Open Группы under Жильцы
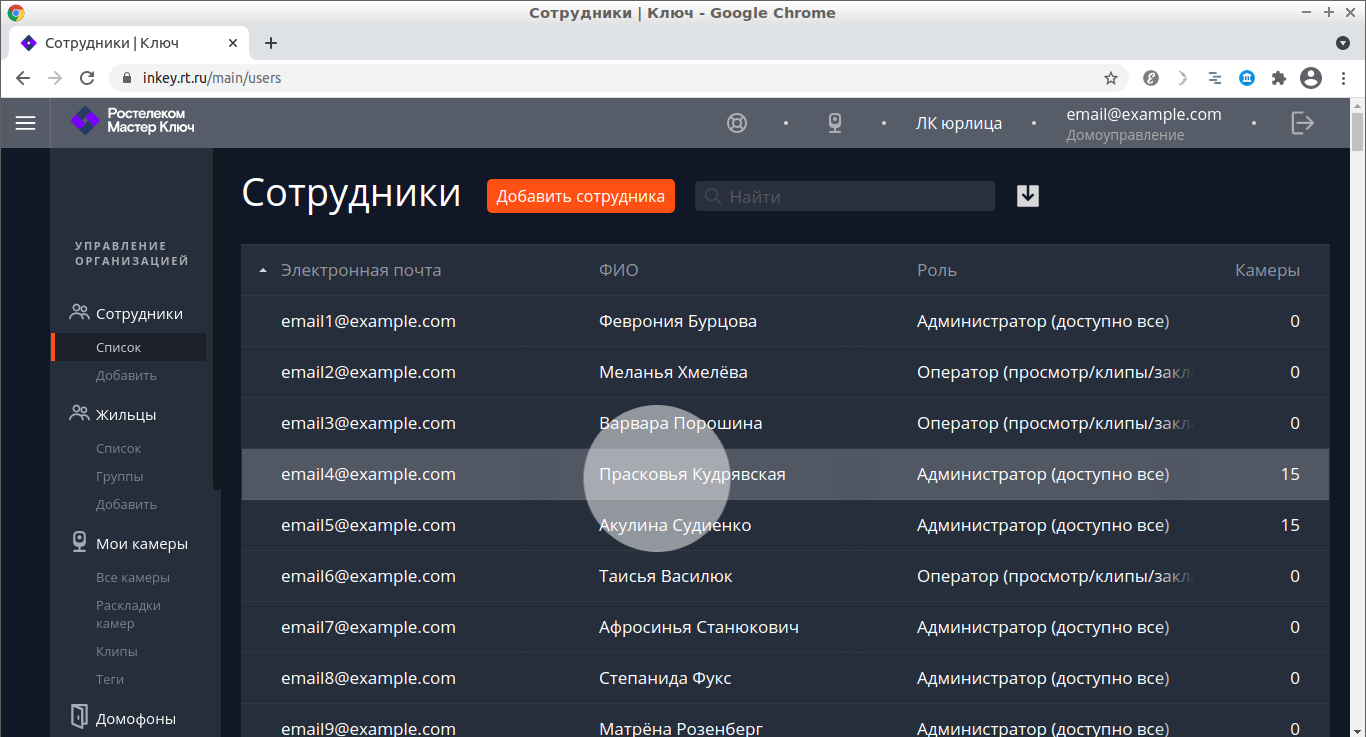Image resolution: width=1366 pixels, height=737 pixels. (x=119, y=477)
